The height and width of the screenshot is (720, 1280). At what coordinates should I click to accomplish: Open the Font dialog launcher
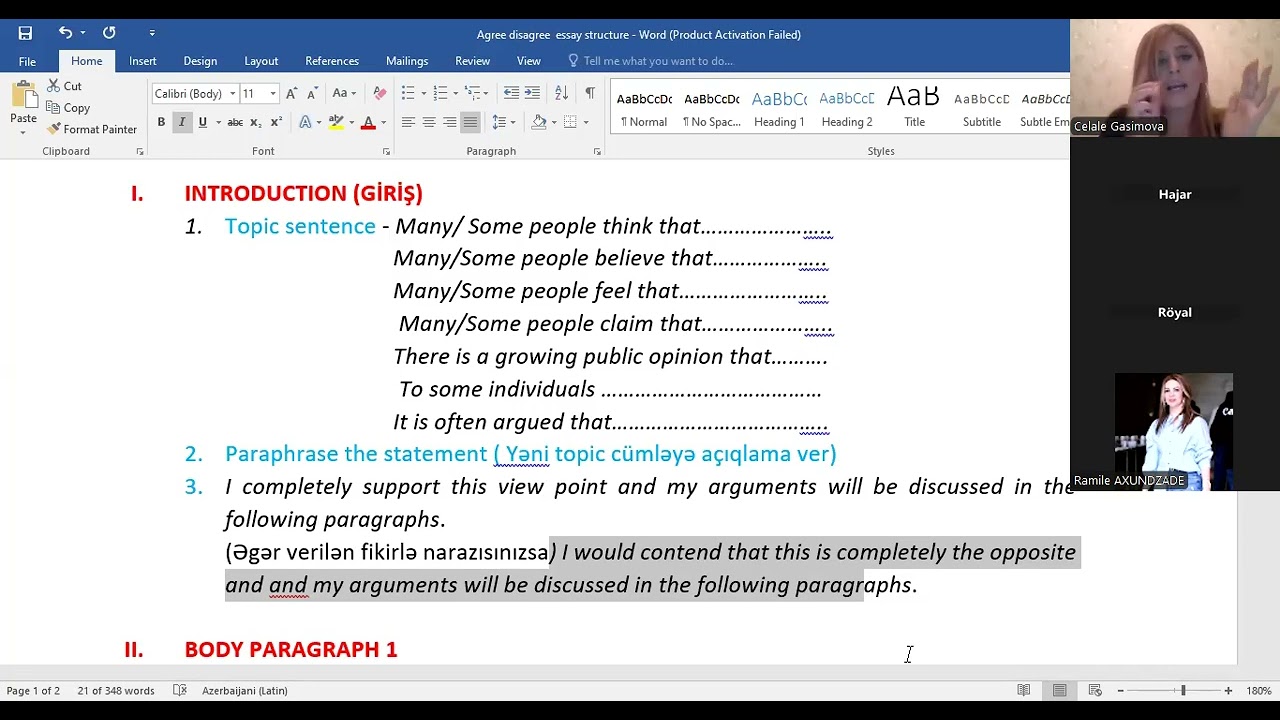[x=386, y=151]
